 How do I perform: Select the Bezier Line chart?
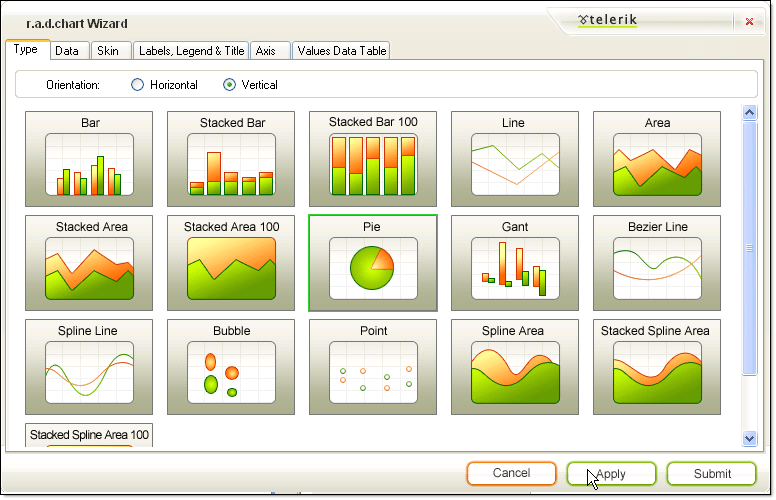click(x=657, y=263)
